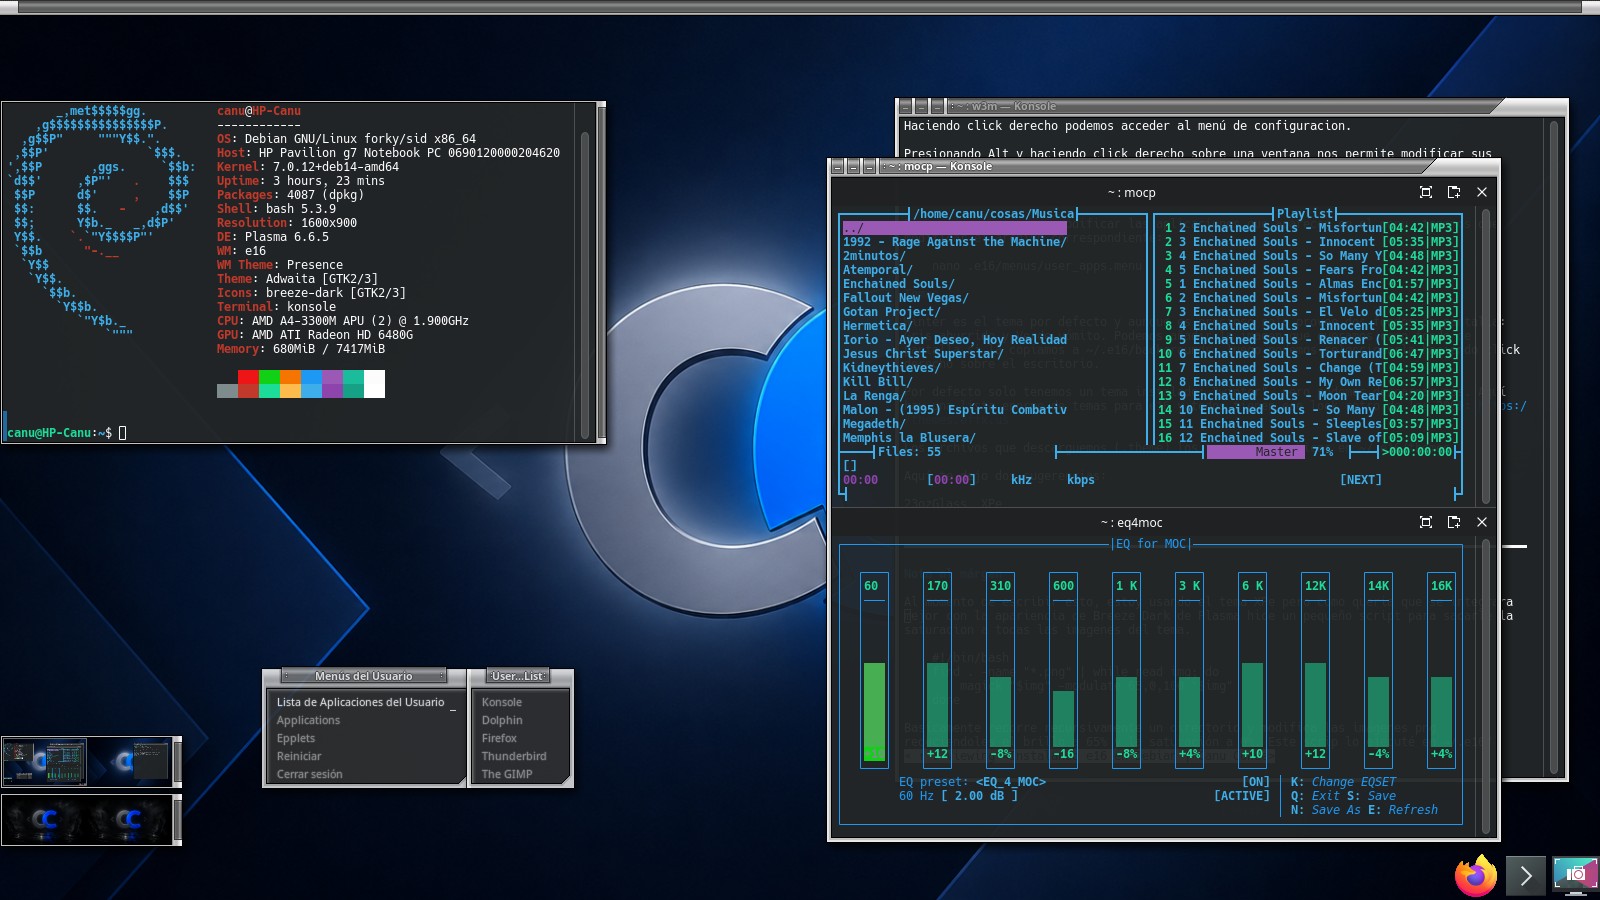Select the 'Hermetica/' folder
The height and width of the screenshot is (900, 1600).
point(877,326)
